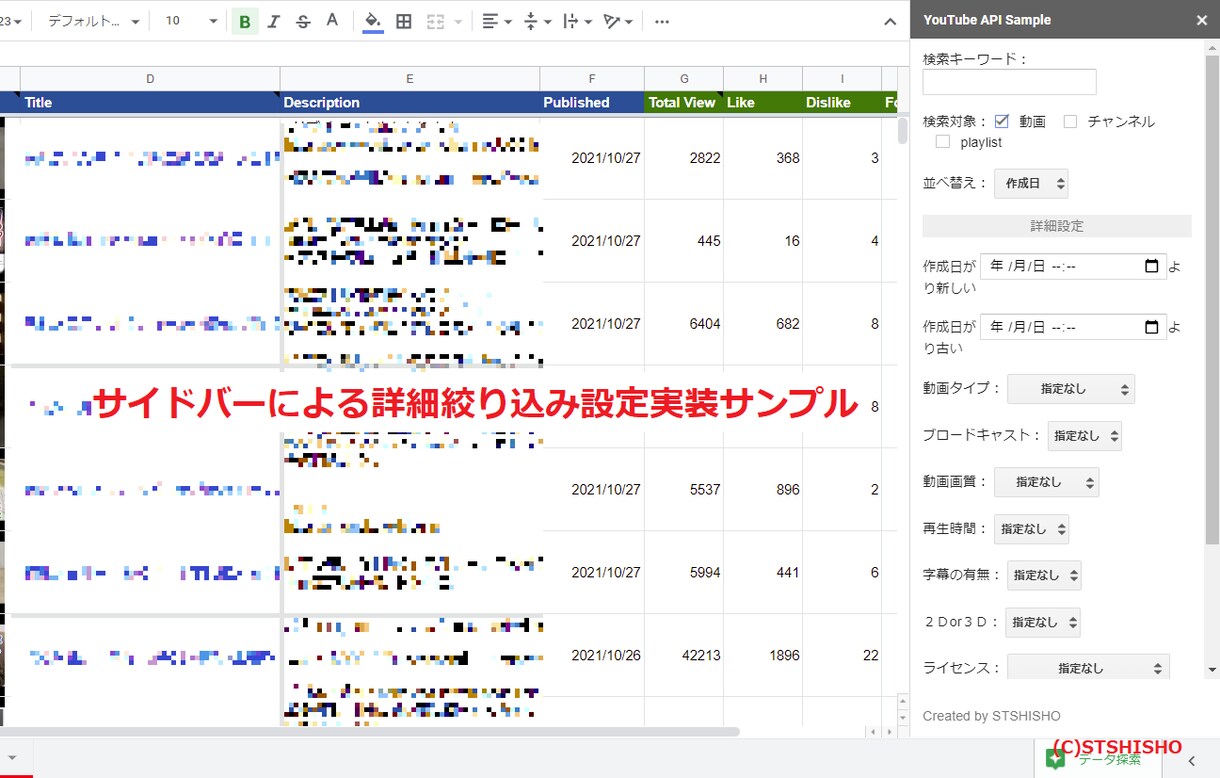The image size is (1220, 778).
Task: Open the 並べ替え sort dropdown
Action: [x=1031, y=184]
